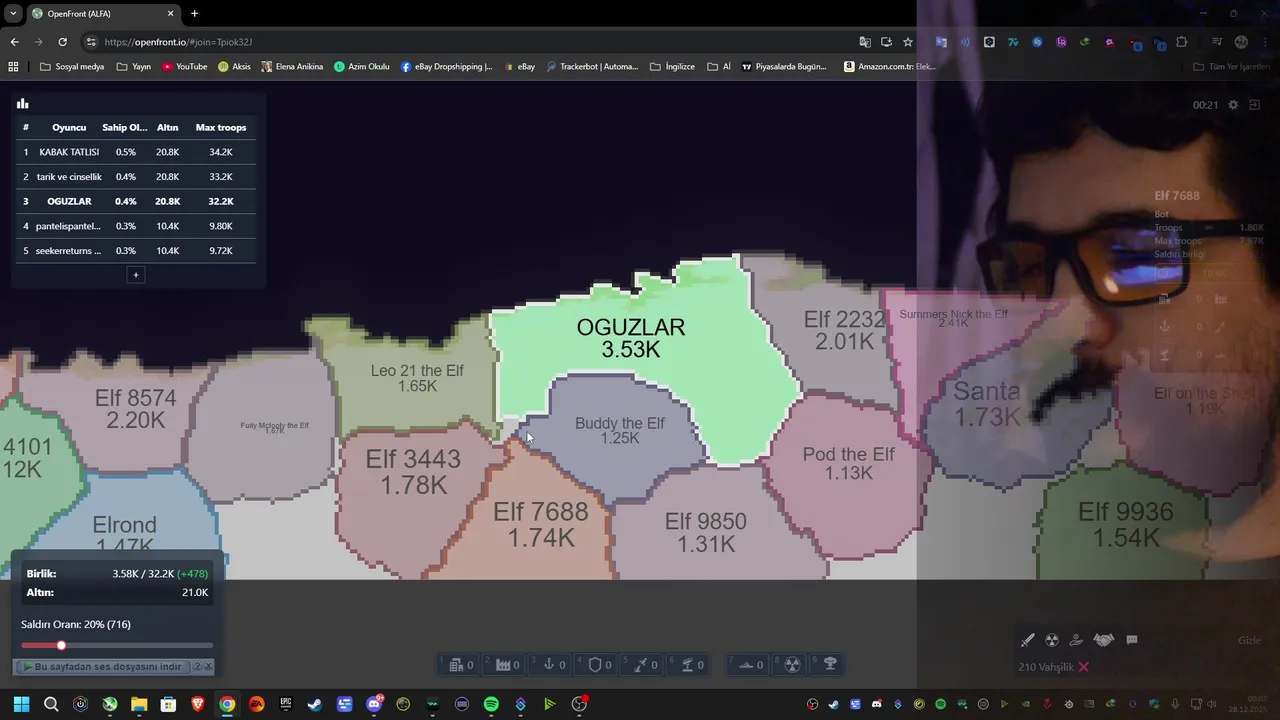Image resolution: width=1280 pixels, height=720 pixels.
Task: Open the Trackerbot bookmark
Action: [591, 67]
